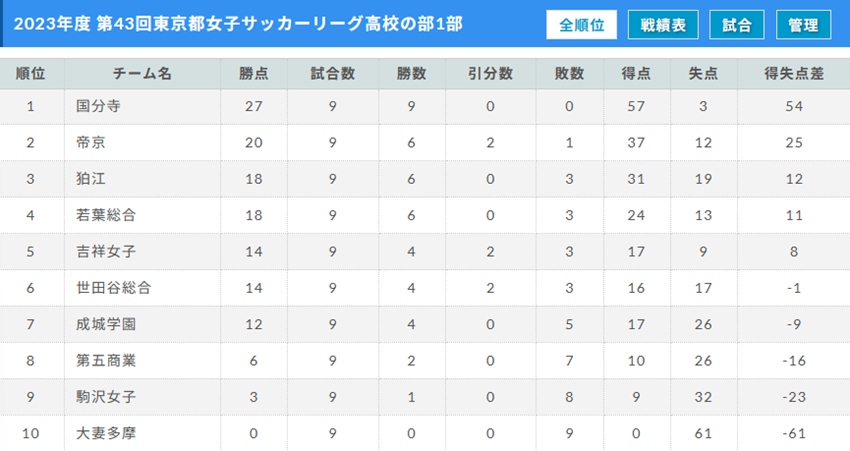Click the 得失点差 column header
This screenshot has height=451, width=850.
[794, 74]
